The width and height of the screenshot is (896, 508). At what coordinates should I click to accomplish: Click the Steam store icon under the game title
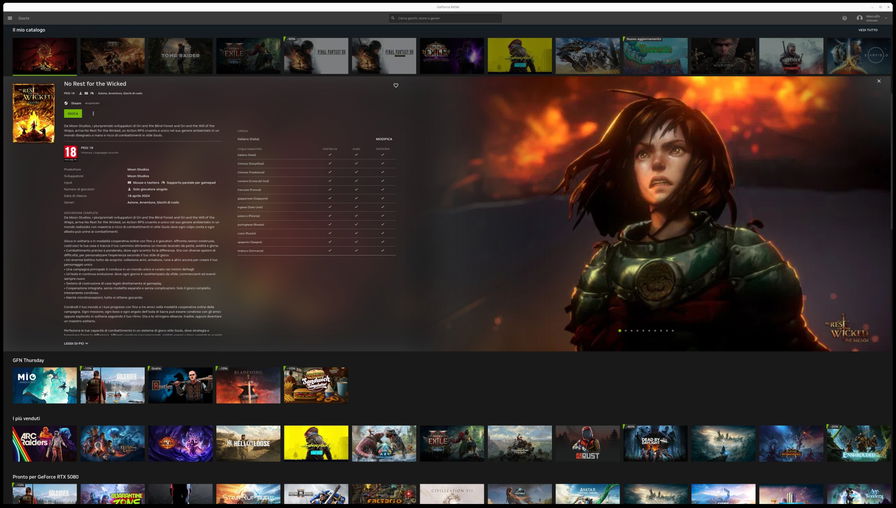pos(67,103)
